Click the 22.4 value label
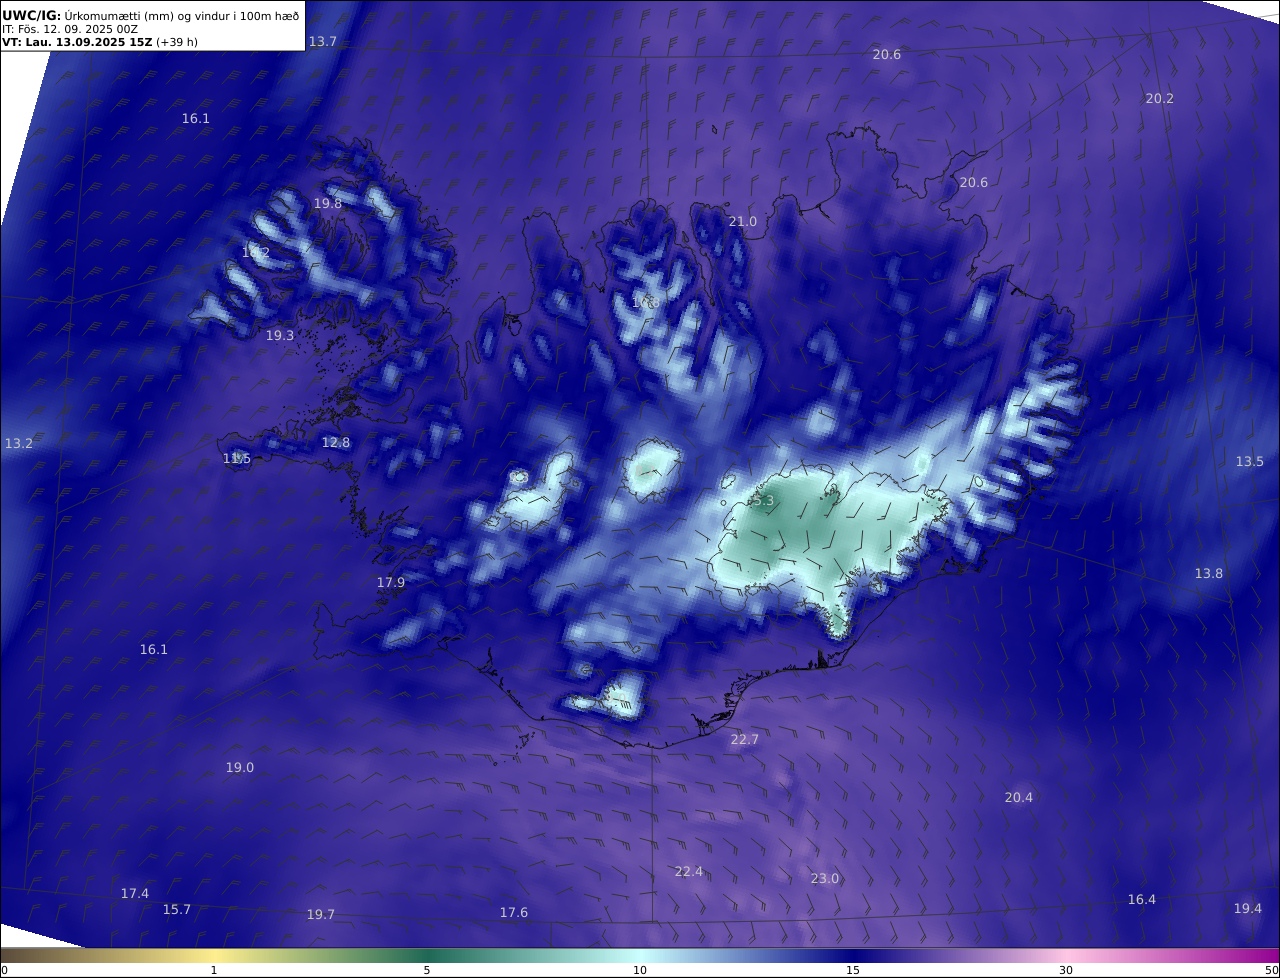 pyautogui.click(x=688, y=872)
